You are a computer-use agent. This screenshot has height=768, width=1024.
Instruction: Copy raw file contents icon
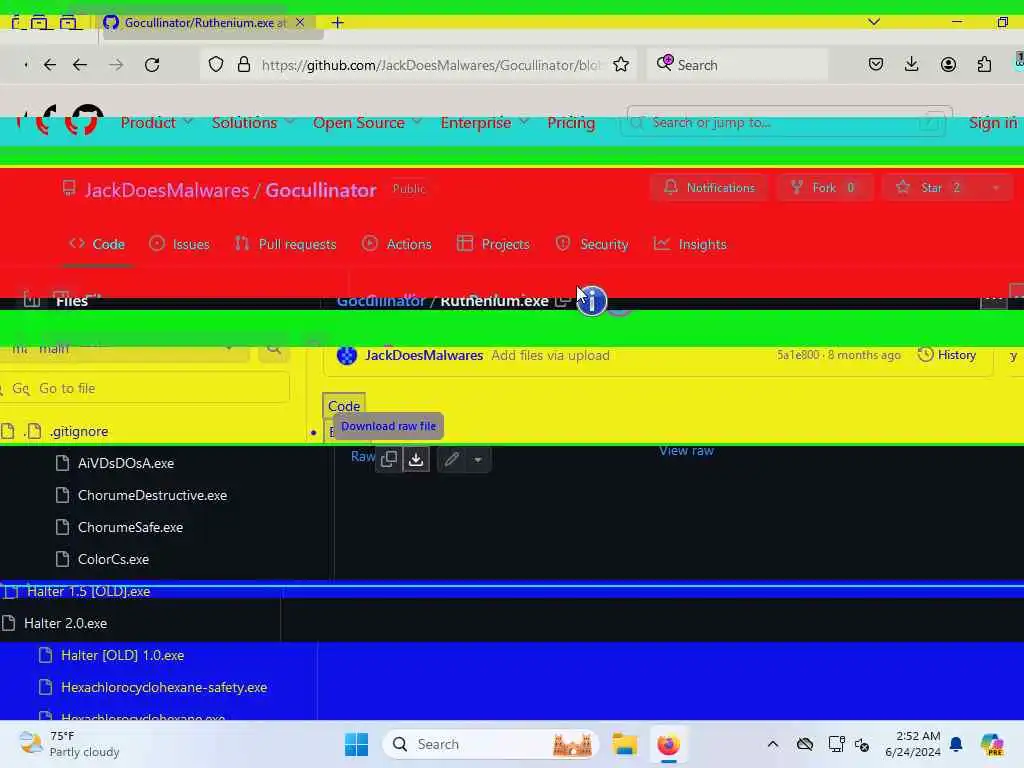tap(389, 459)
